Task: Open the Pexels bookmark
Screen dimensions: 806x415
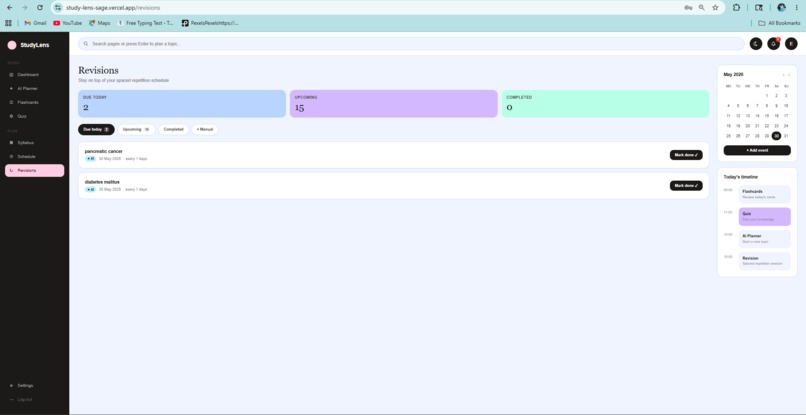Action: tap(210, 23)
